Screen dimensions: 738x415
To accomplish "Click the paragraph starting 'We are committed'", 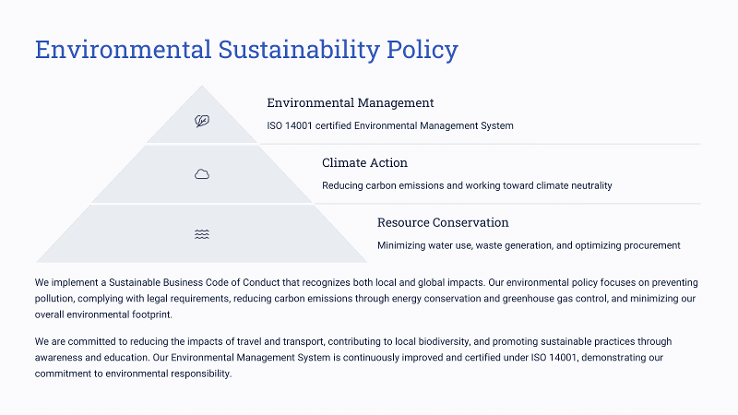I will click(x=353, y=358).
